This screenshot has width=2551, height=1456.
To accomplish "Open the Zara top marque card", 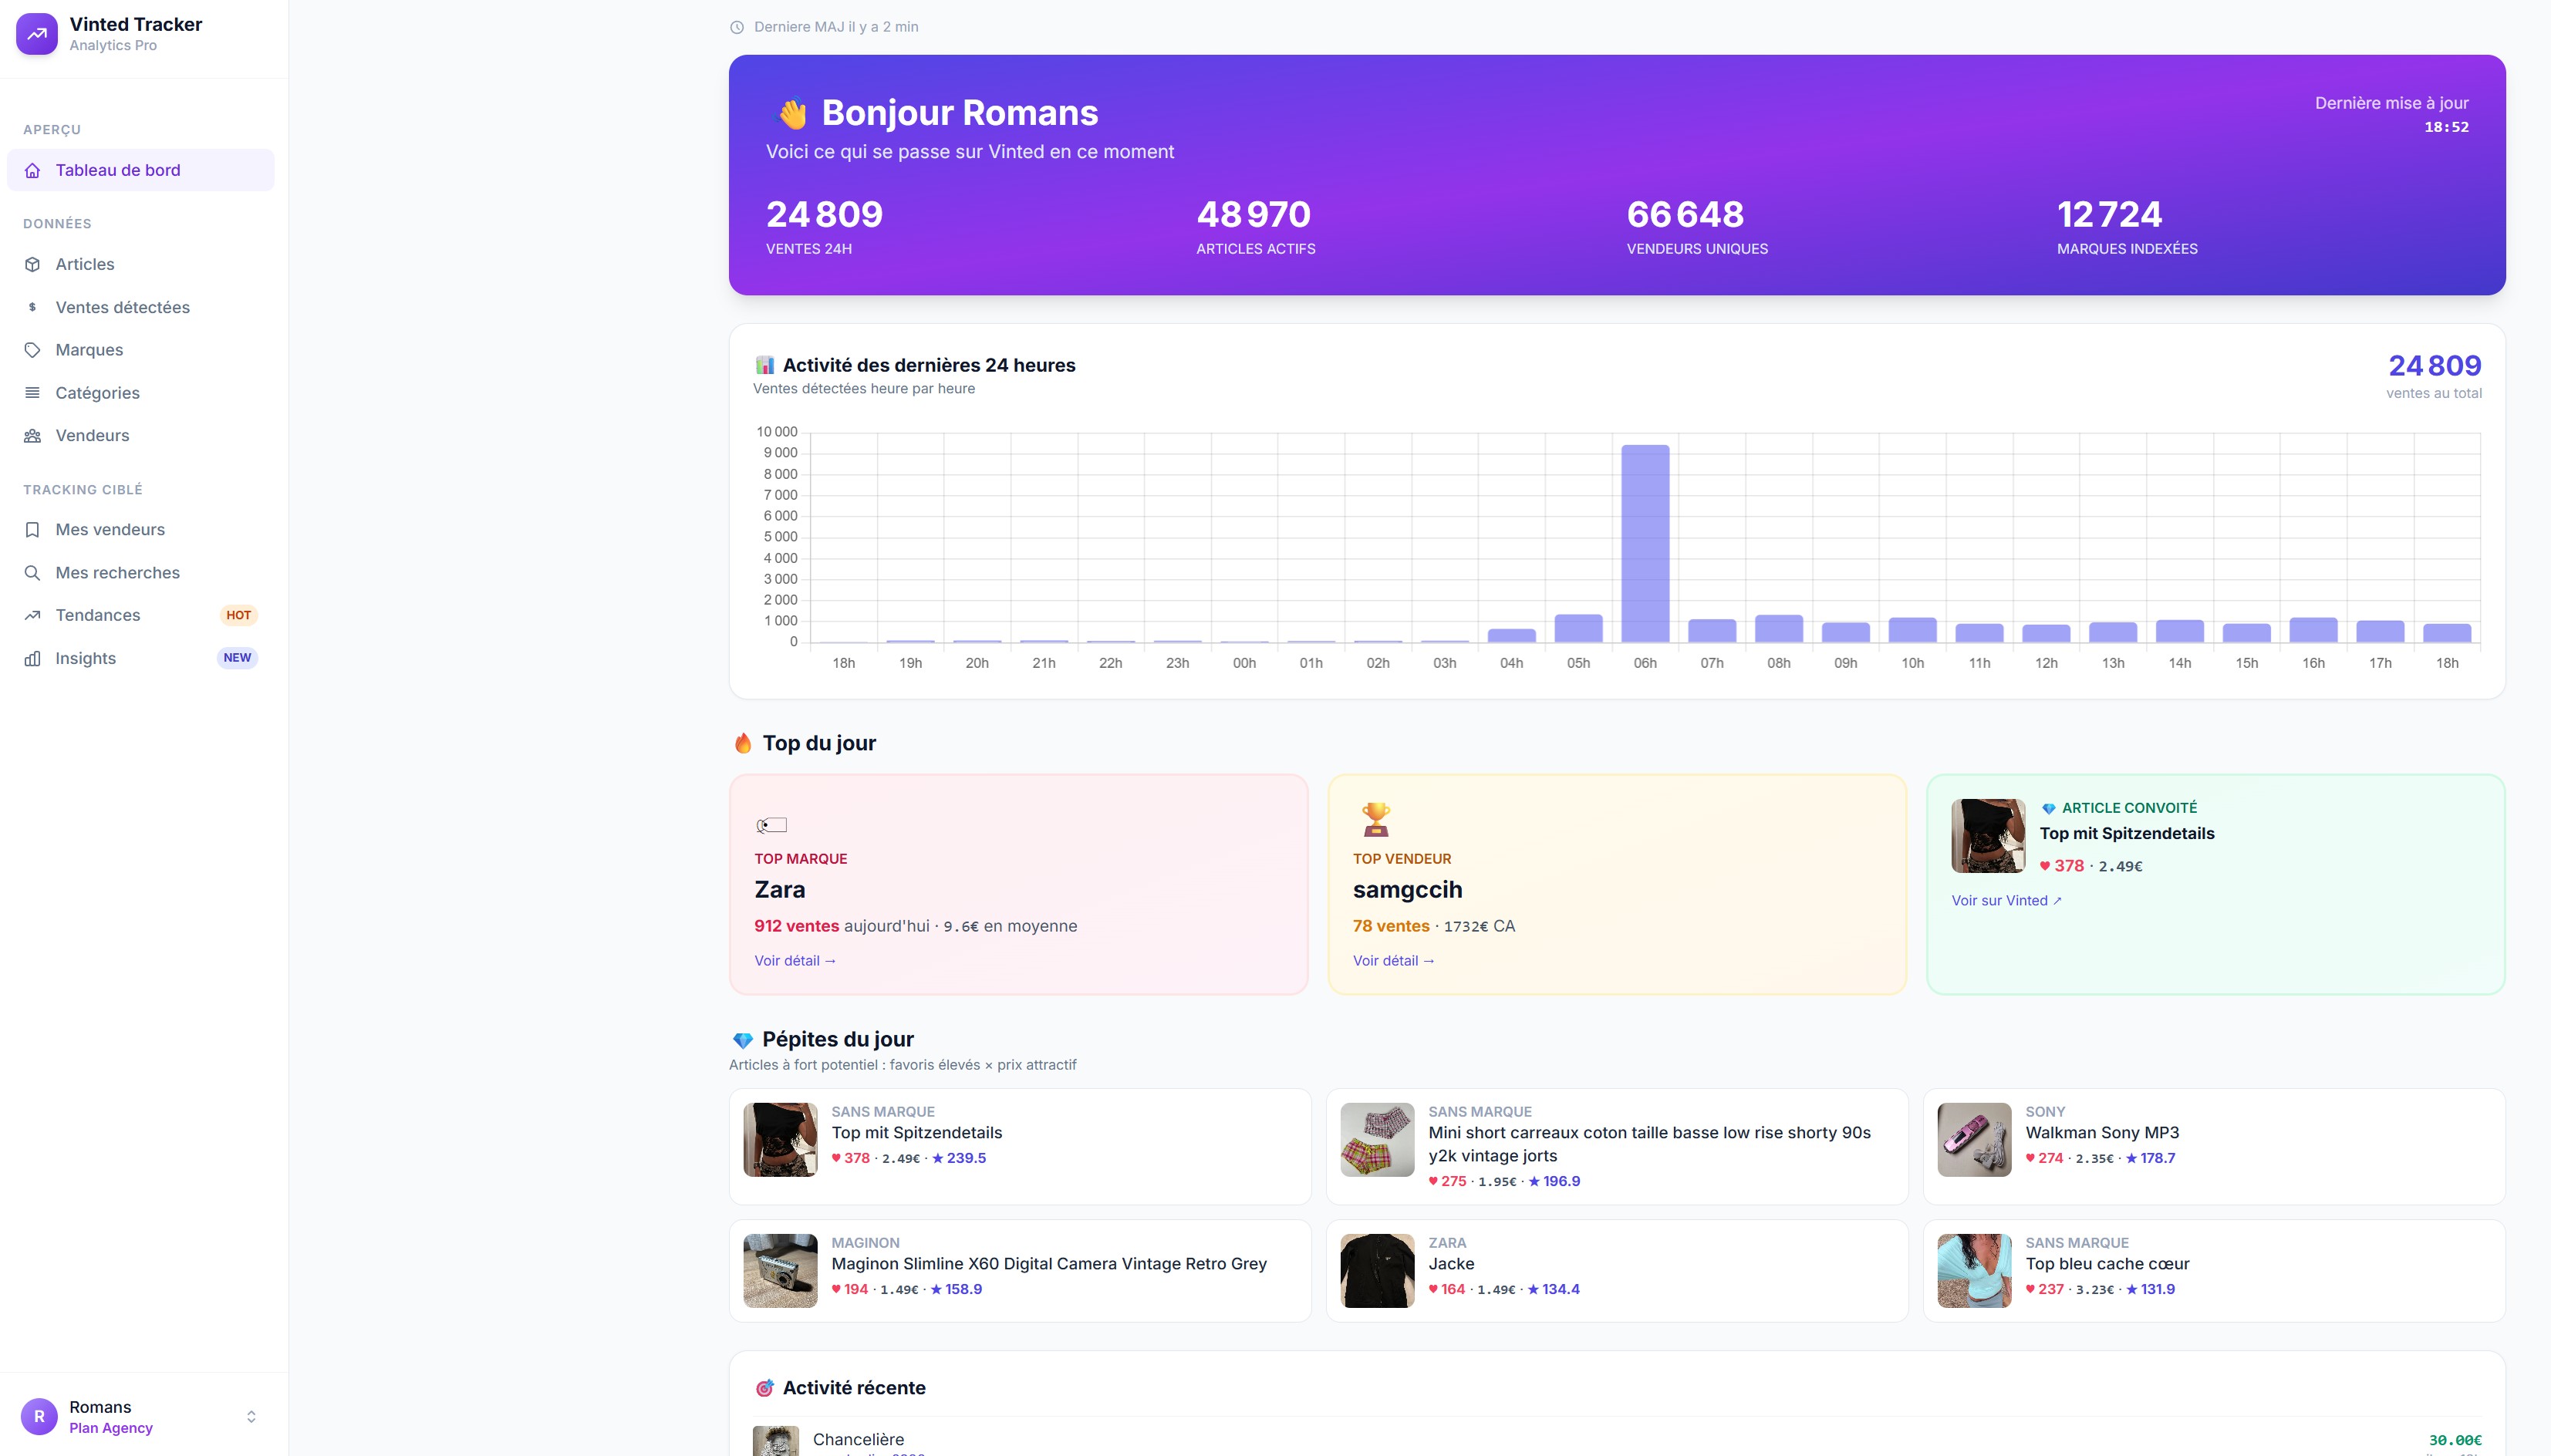I will (1019, 884).
